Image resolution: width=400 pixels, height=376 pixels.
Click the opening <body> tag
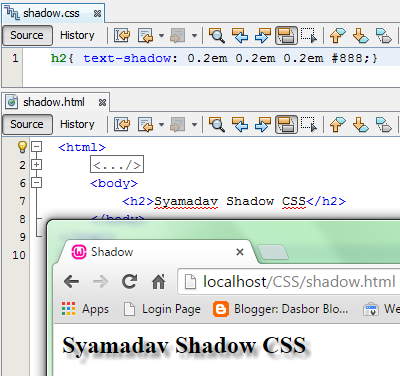pyautogui.click(x=114, y=183)
